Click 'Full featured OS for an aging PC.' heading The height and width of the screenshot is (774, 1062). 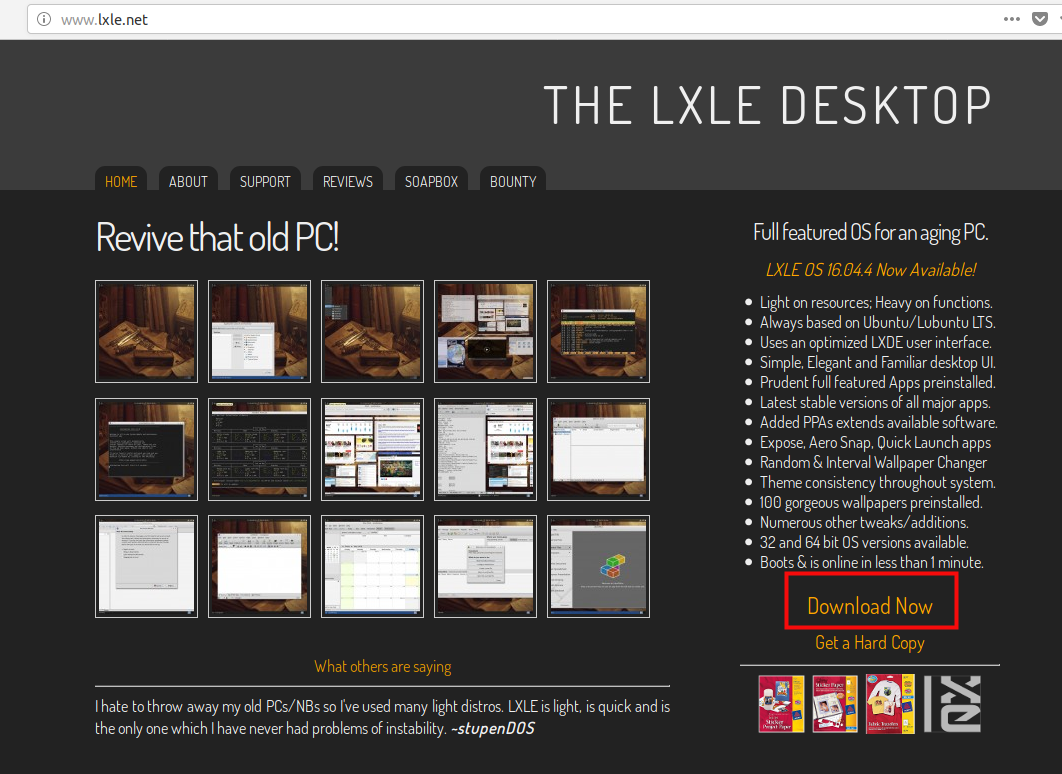[870, 232]
